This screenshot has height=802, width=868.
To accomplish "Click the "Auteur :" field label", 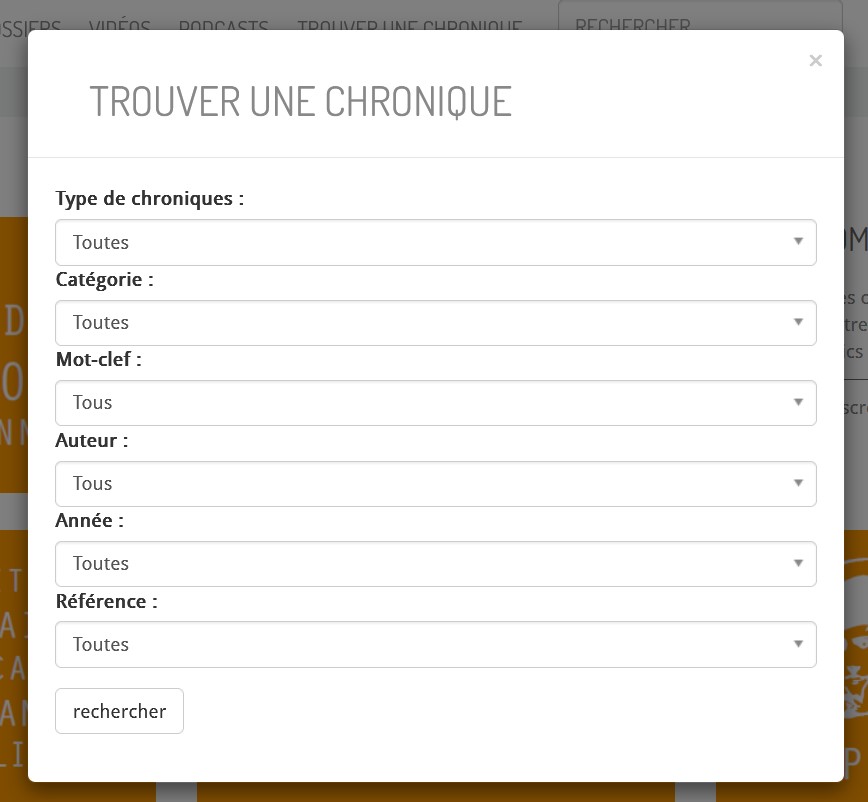I will (x=92, y=441).
